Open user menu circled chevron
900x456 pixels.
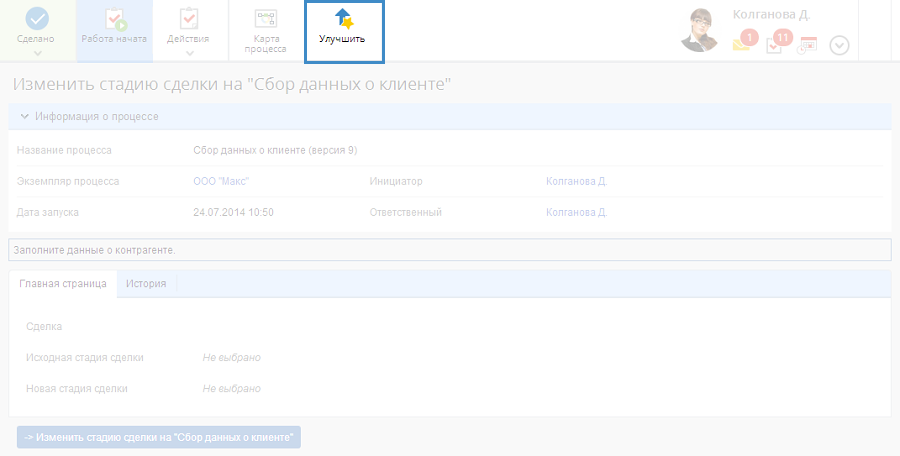(x=839, y=45)
